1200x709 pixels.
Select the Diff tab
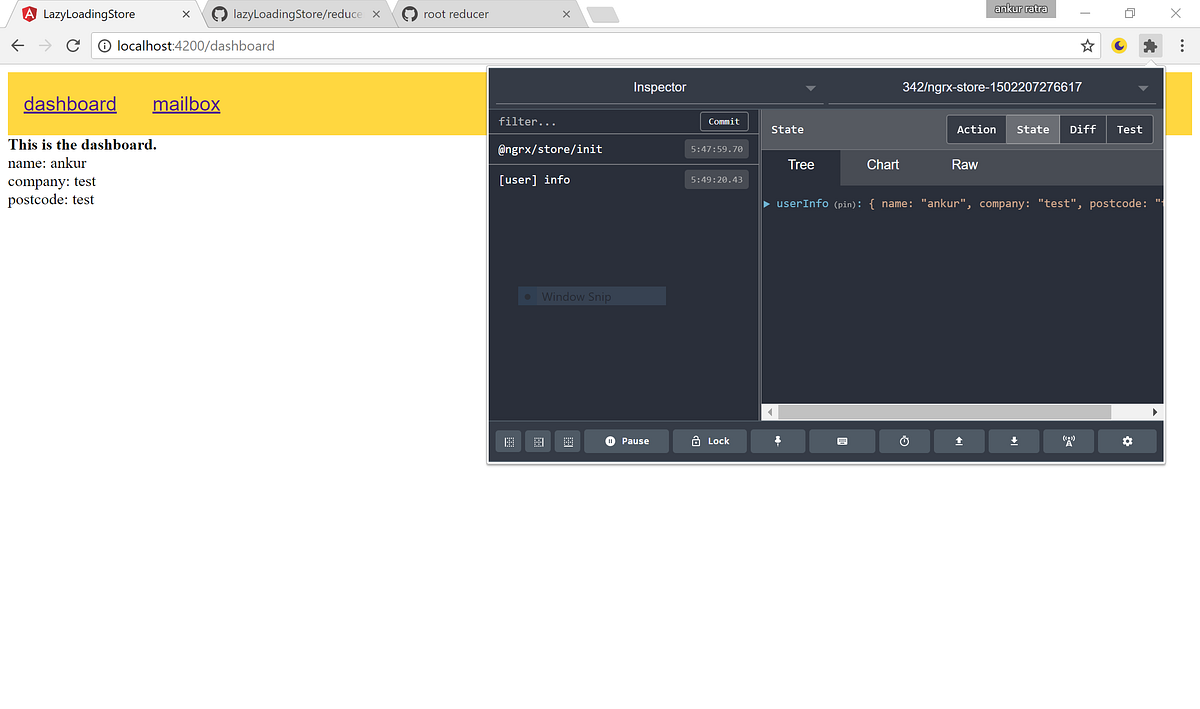coord(1083,129)
